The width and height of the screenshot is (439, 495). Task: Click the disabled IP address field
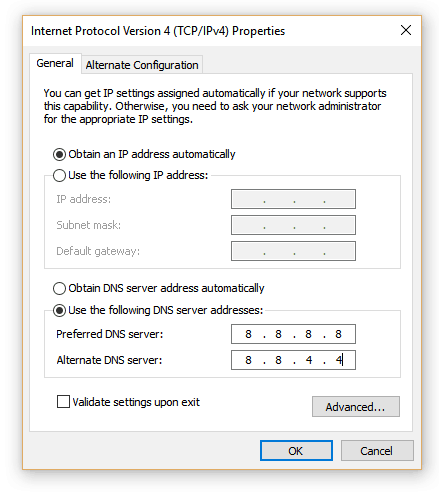[293, 199]
